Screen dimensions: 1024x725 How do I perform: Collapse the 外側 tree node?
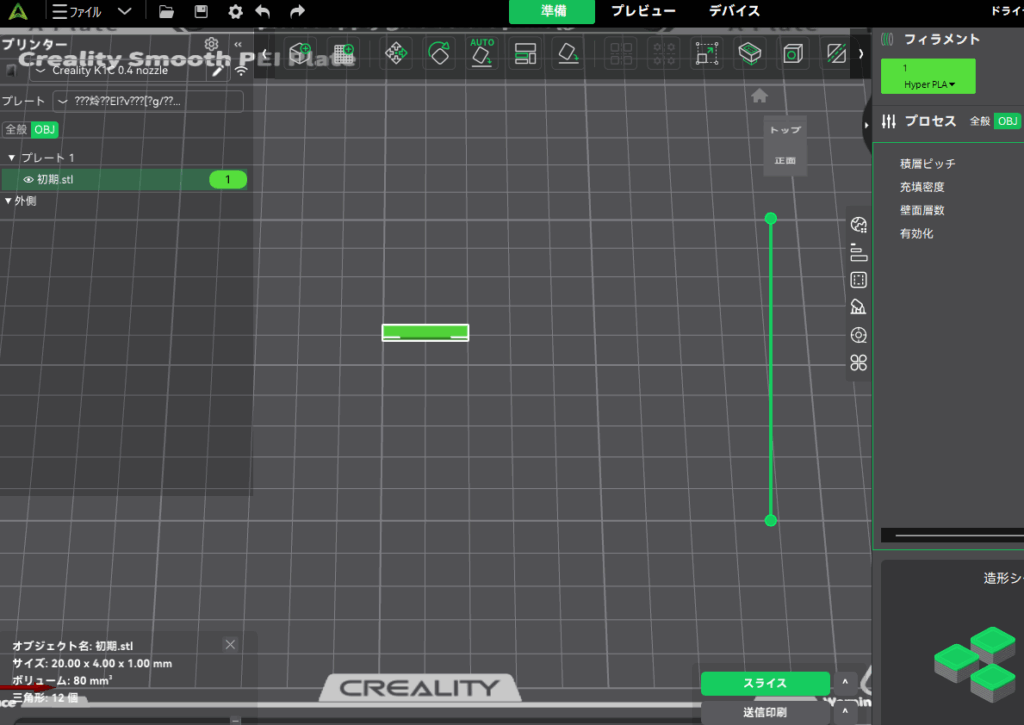pos(8,201)
